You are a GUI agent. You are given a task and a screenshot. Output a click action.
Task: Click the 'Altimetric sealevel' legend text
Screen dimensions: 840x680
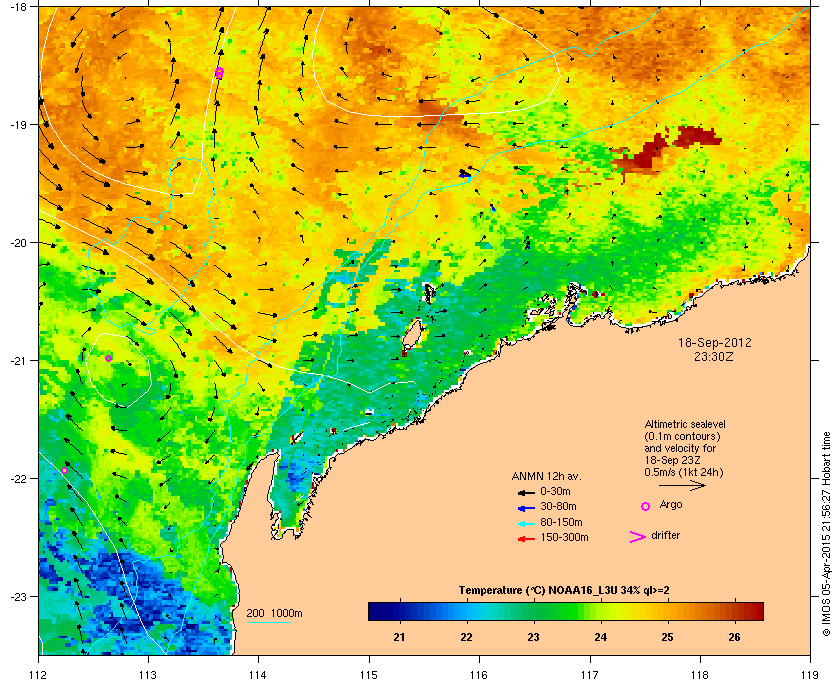(x=685, y=424)
